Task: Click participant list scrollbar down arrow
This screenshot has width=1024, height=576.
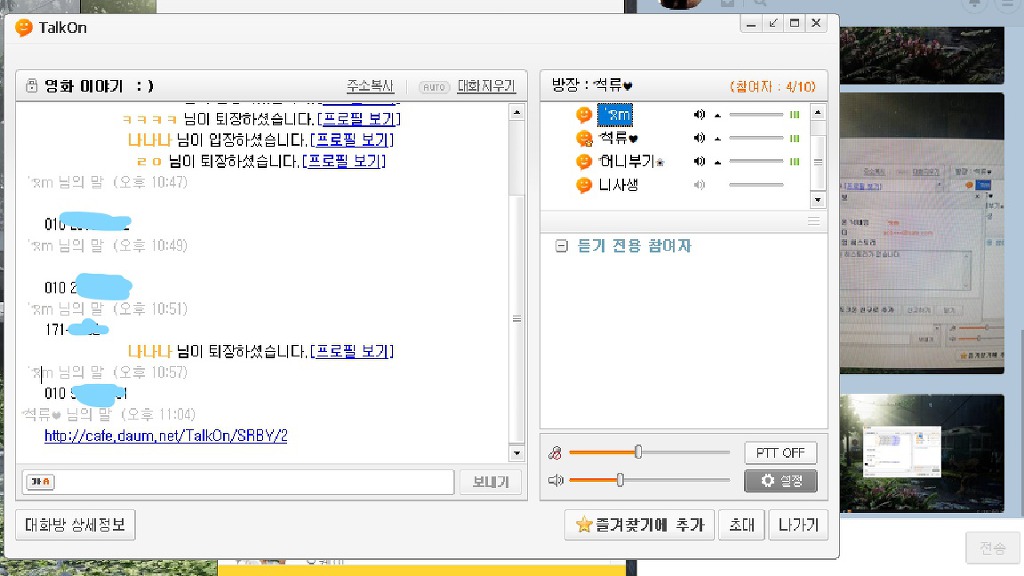Action: tap(818, 200)
